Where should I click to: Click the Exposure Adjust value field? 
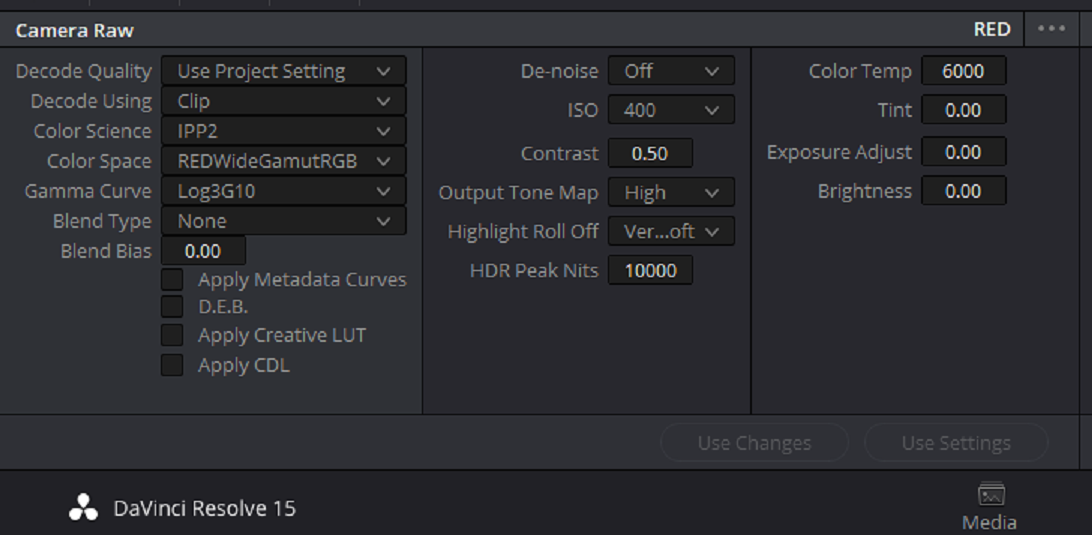pos(964,152)
